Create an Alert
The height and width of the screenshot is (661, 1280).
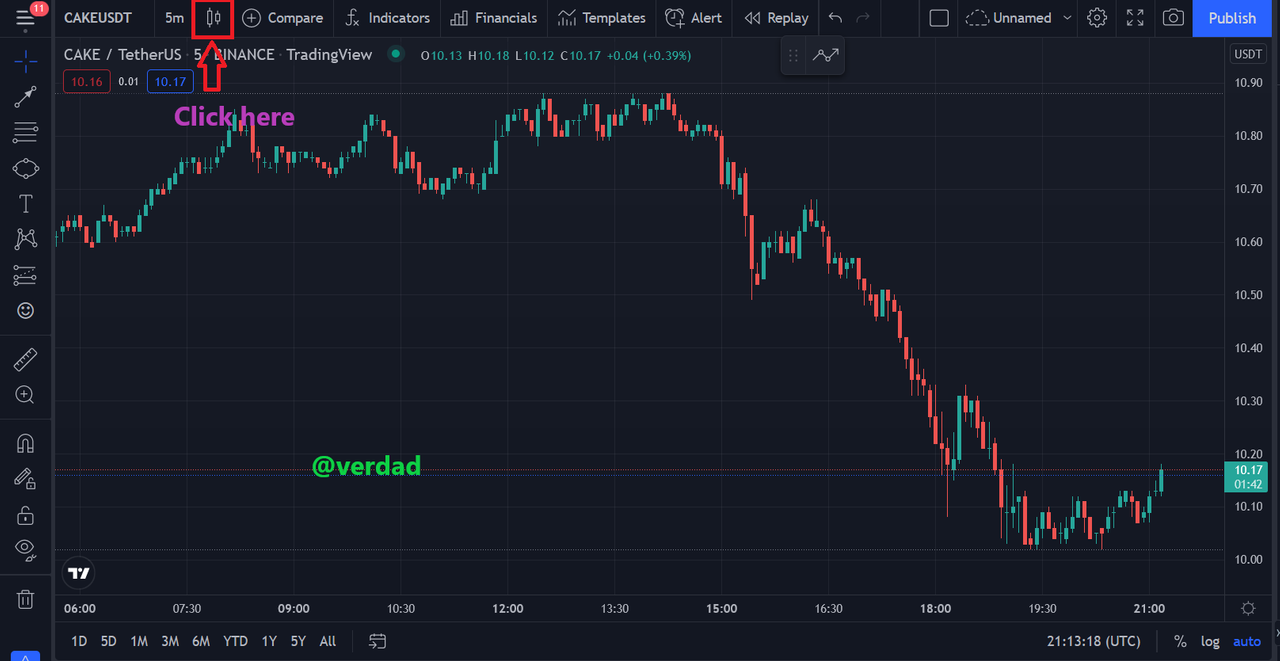tap(694, 18)
